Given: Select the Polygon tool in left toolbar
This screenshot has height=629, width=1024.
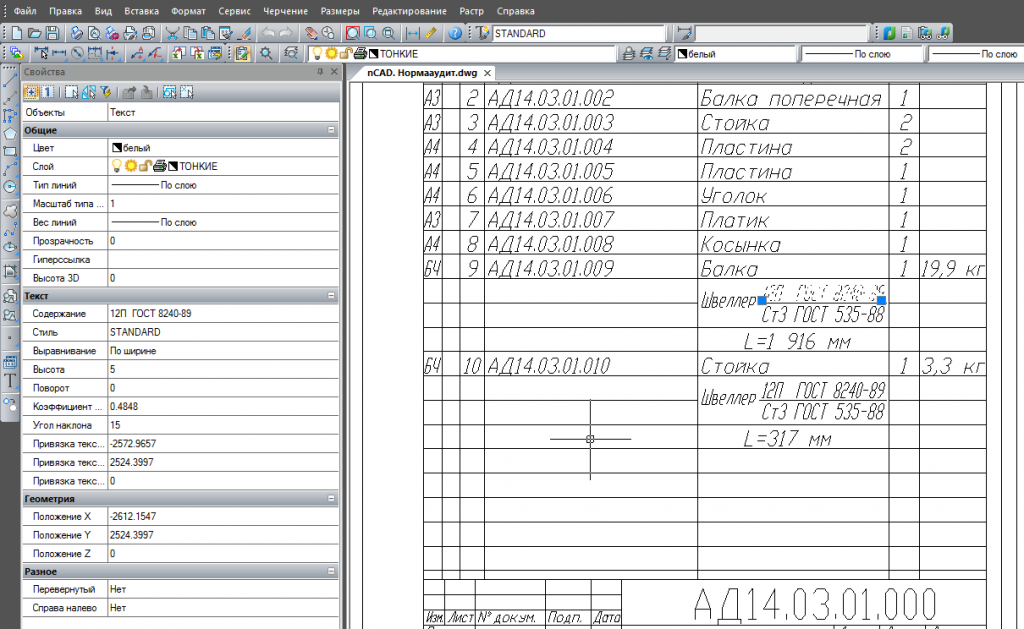Looking at the screenshot, I should pyautogui.click(x=10, y=134).
